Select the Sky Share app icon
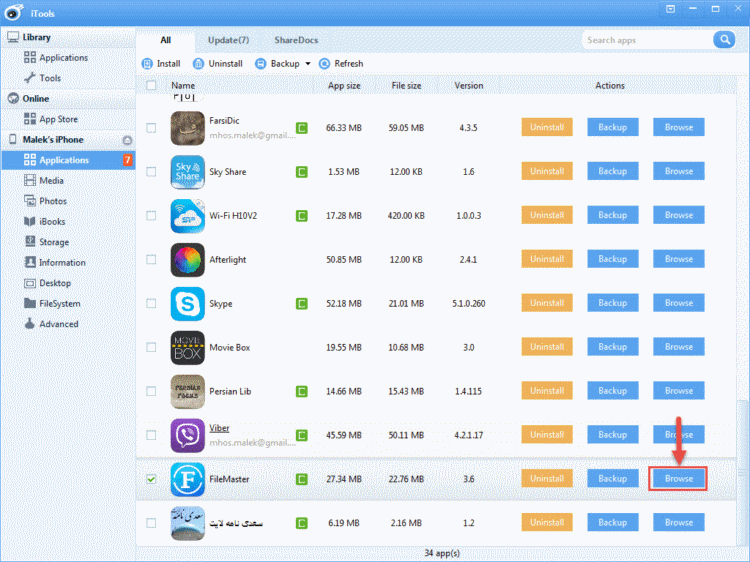This screenshot has width=750, height=562. (x=188, y=172)
